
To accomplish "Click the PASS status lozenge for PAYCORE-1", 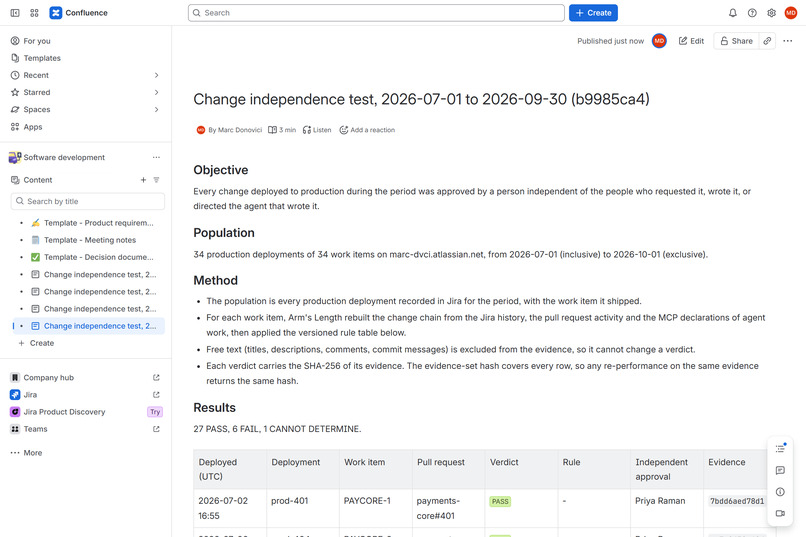I will [500, 502].
